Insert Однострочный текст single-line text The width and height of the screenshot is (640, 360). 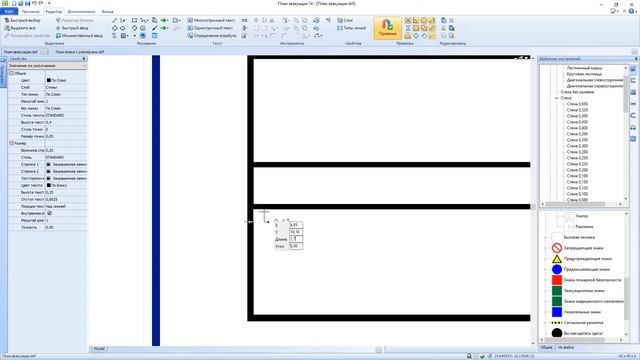(210, 28)
